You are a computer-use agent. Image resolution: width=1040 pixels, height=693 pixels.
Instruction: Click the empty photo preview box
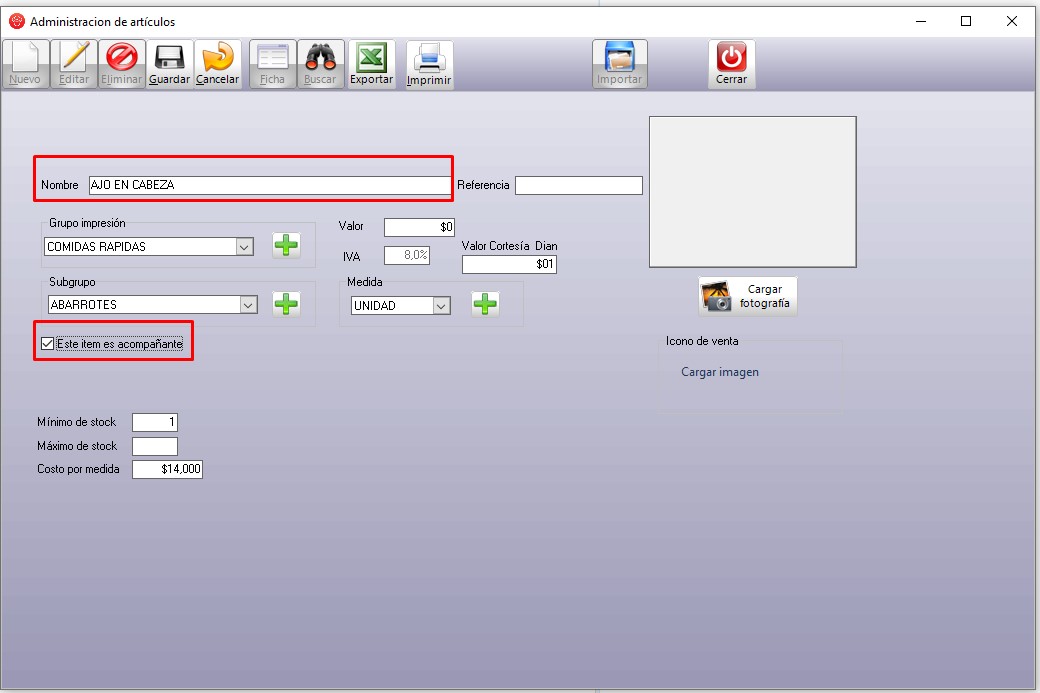[x=752, y=192]
